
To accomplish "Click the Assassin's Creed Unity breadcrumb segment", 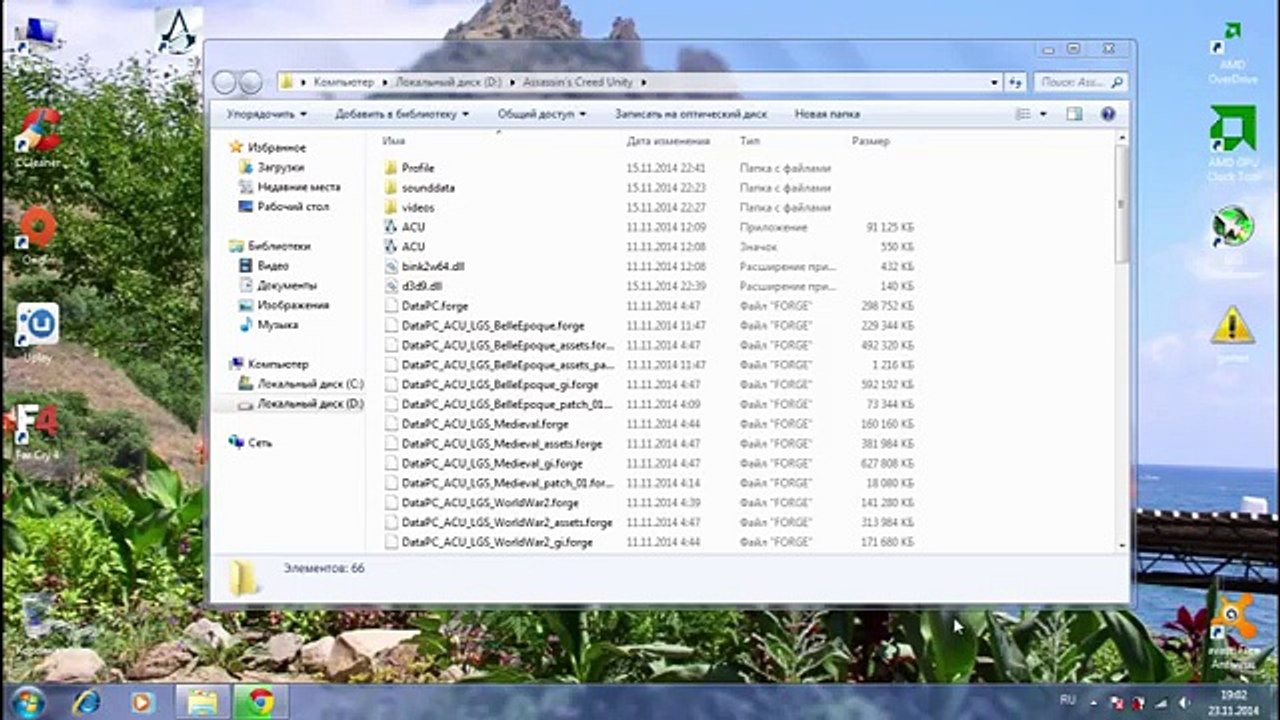I will 577,82.
